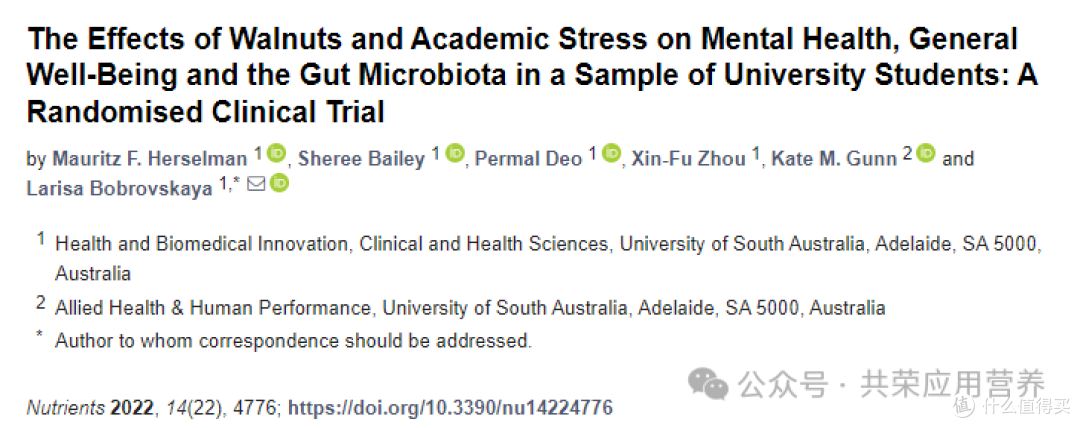Click the Health and Biomedical Innovation affiliation text
Image resolution: width=1080 pixels, height=428 pixels.
click(x=548, y=258)
